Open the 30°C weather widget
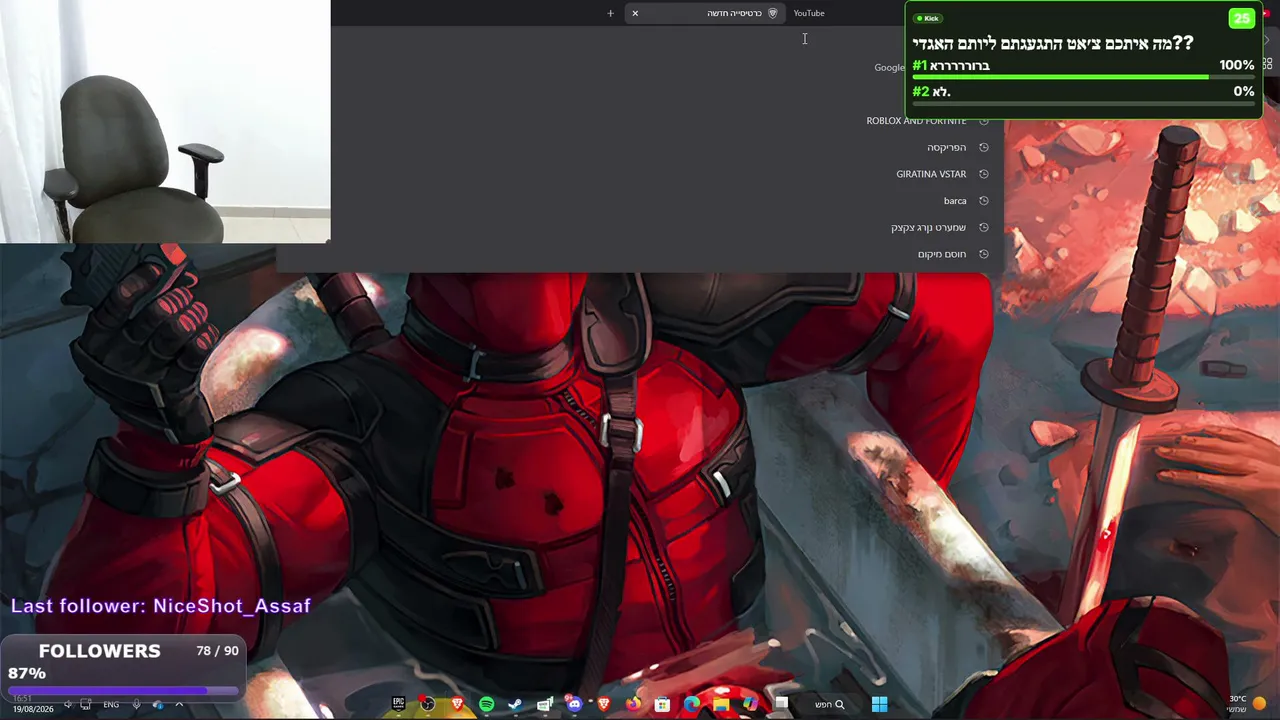This screenshot has width=1280, height=720. point(1247,704)
